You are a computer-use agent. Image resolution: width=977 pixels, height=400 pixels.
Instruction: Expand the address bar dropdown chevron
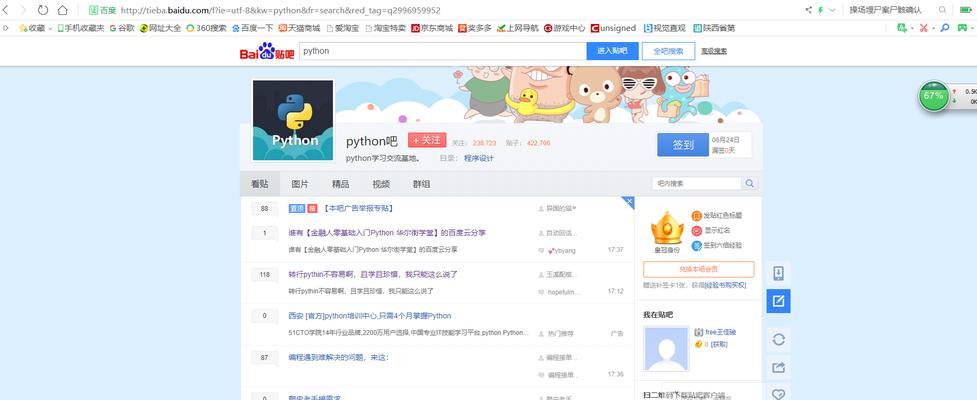click(832, 10)
